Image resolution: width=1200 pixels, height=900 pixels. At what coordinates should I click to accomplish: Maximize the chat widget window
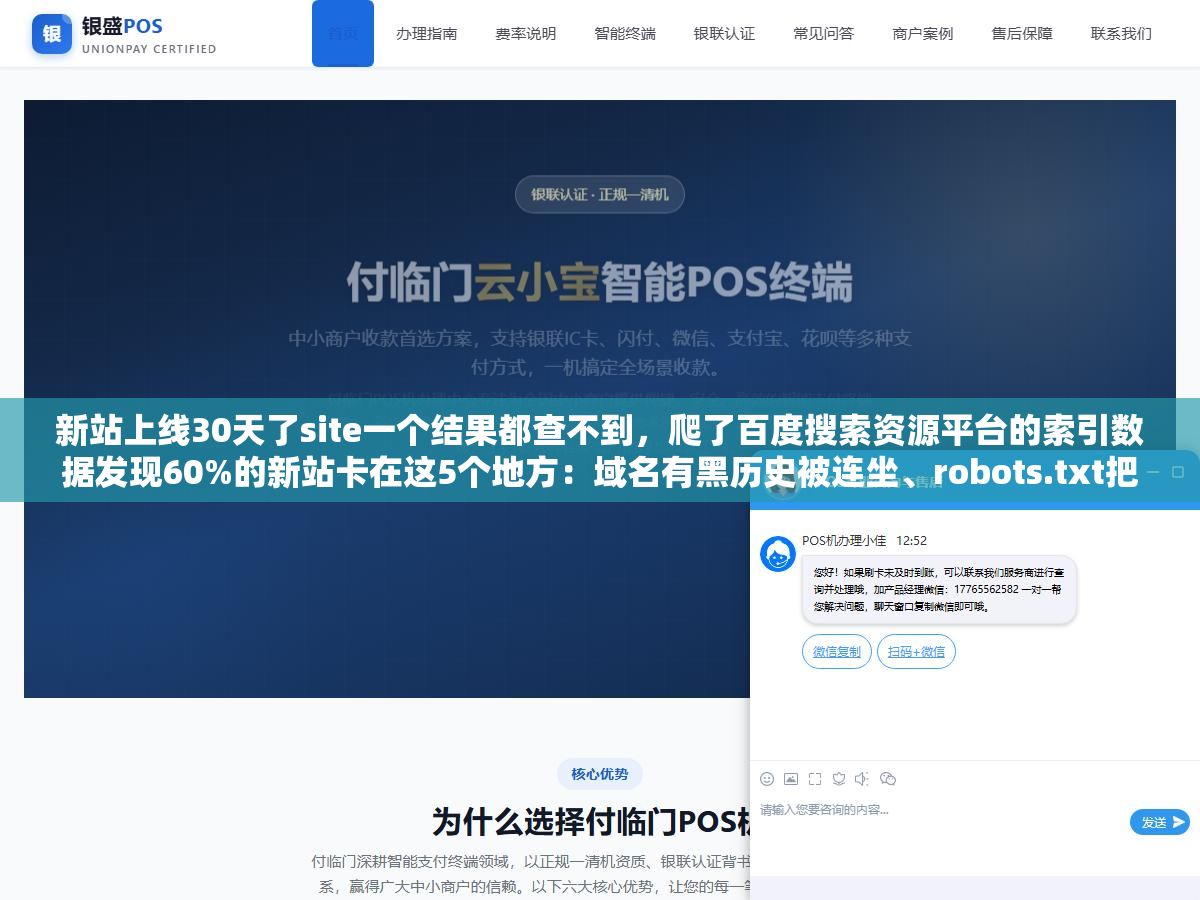[1178, 470]
